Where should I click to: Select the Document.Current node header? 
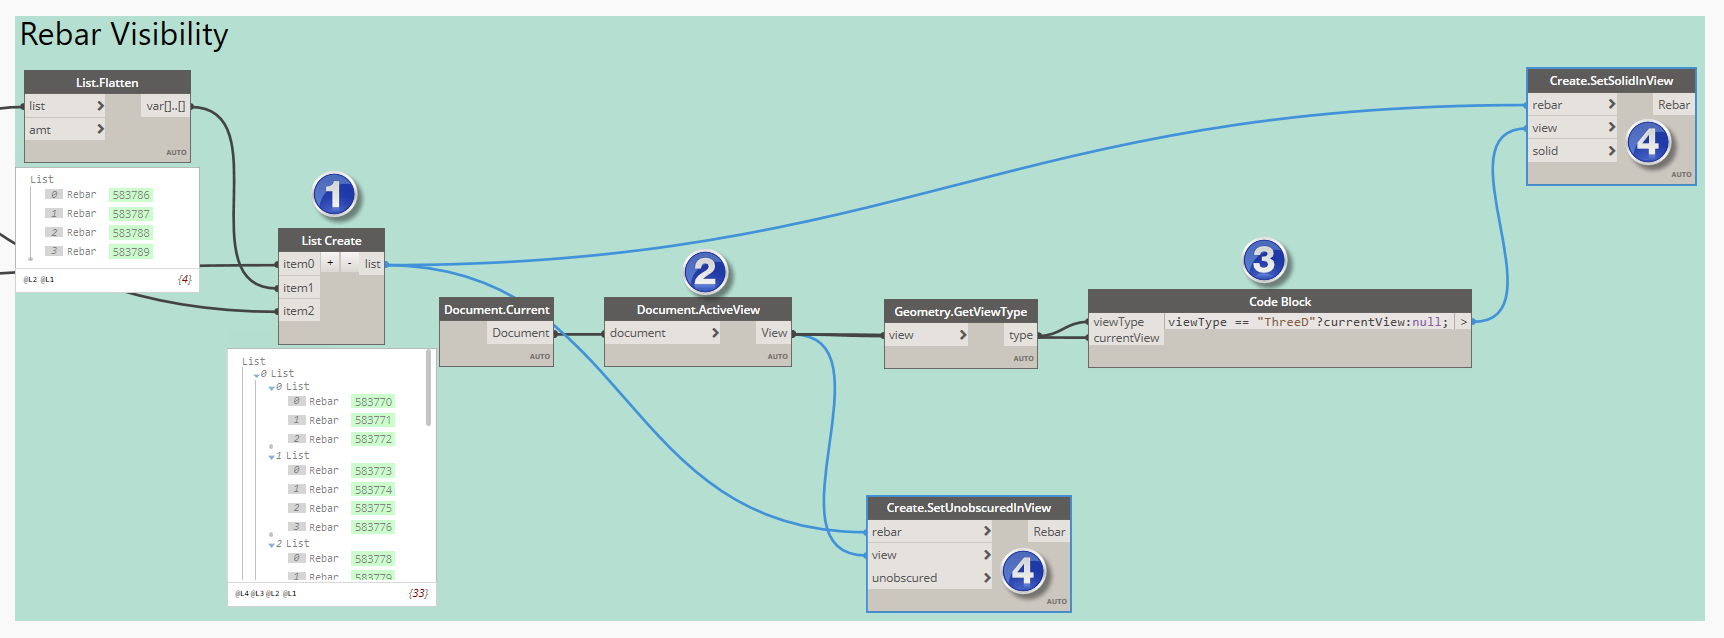[496, 309]
